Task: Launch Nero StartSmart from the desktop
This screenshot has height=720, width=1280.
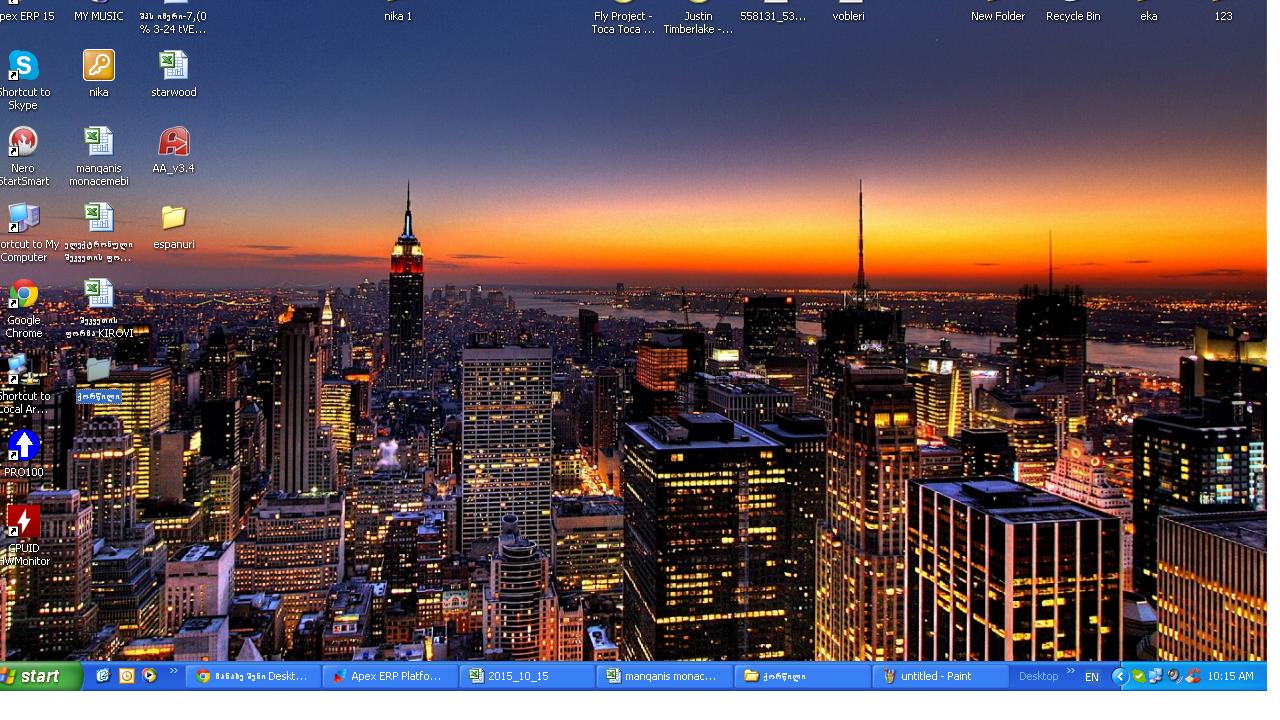Action: (x=23, y=142)
